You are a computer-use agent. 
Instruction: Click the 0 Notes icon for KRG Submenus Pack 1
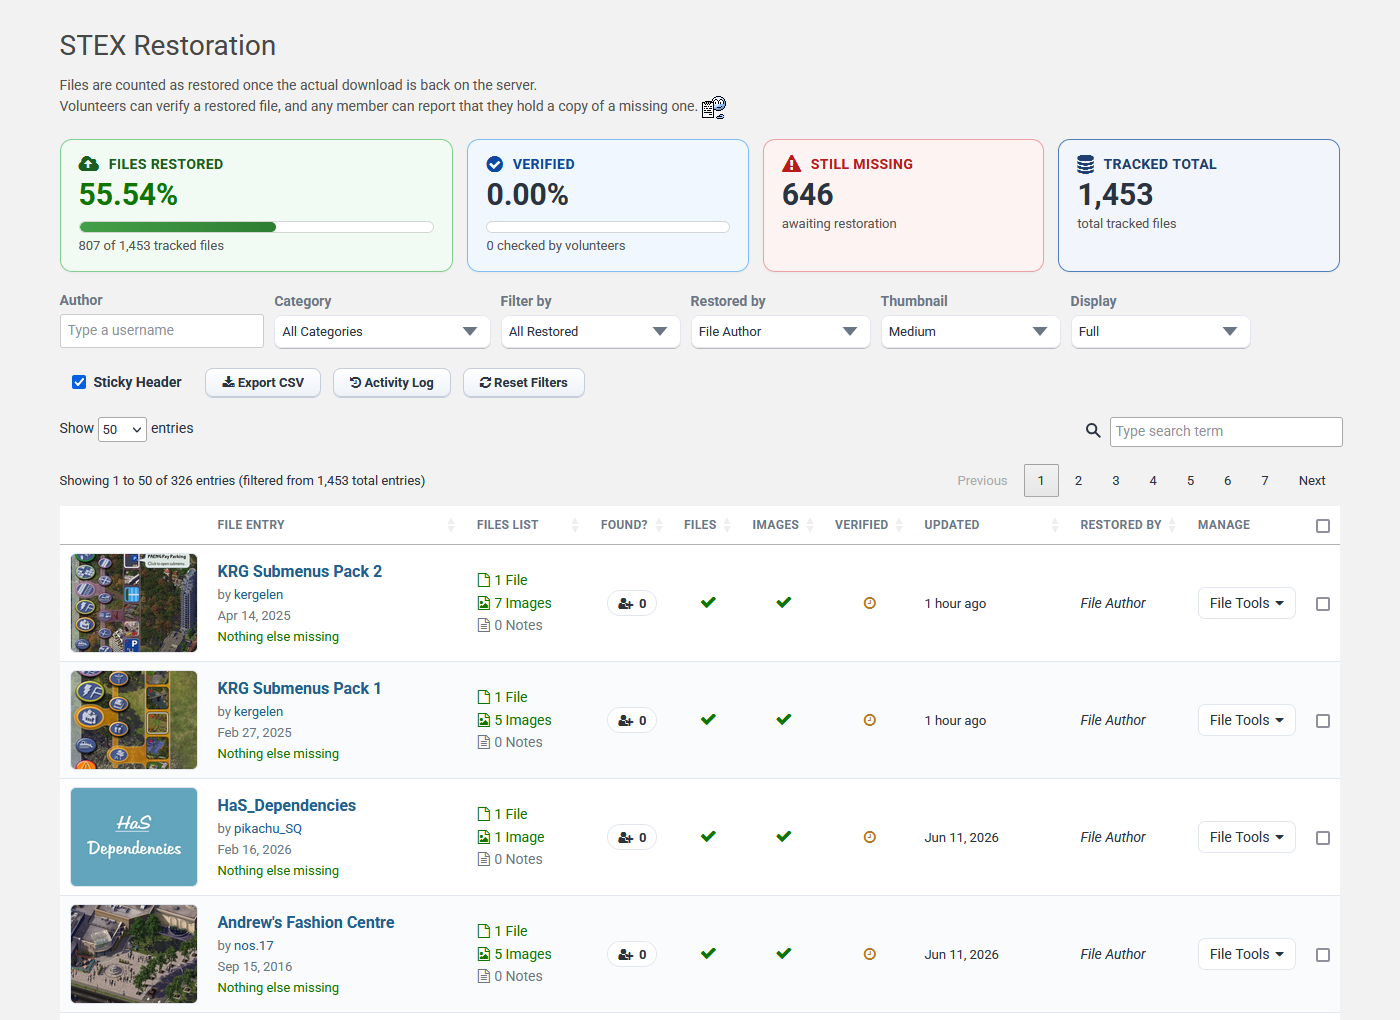pyautogui.click(x=484, y=742)
